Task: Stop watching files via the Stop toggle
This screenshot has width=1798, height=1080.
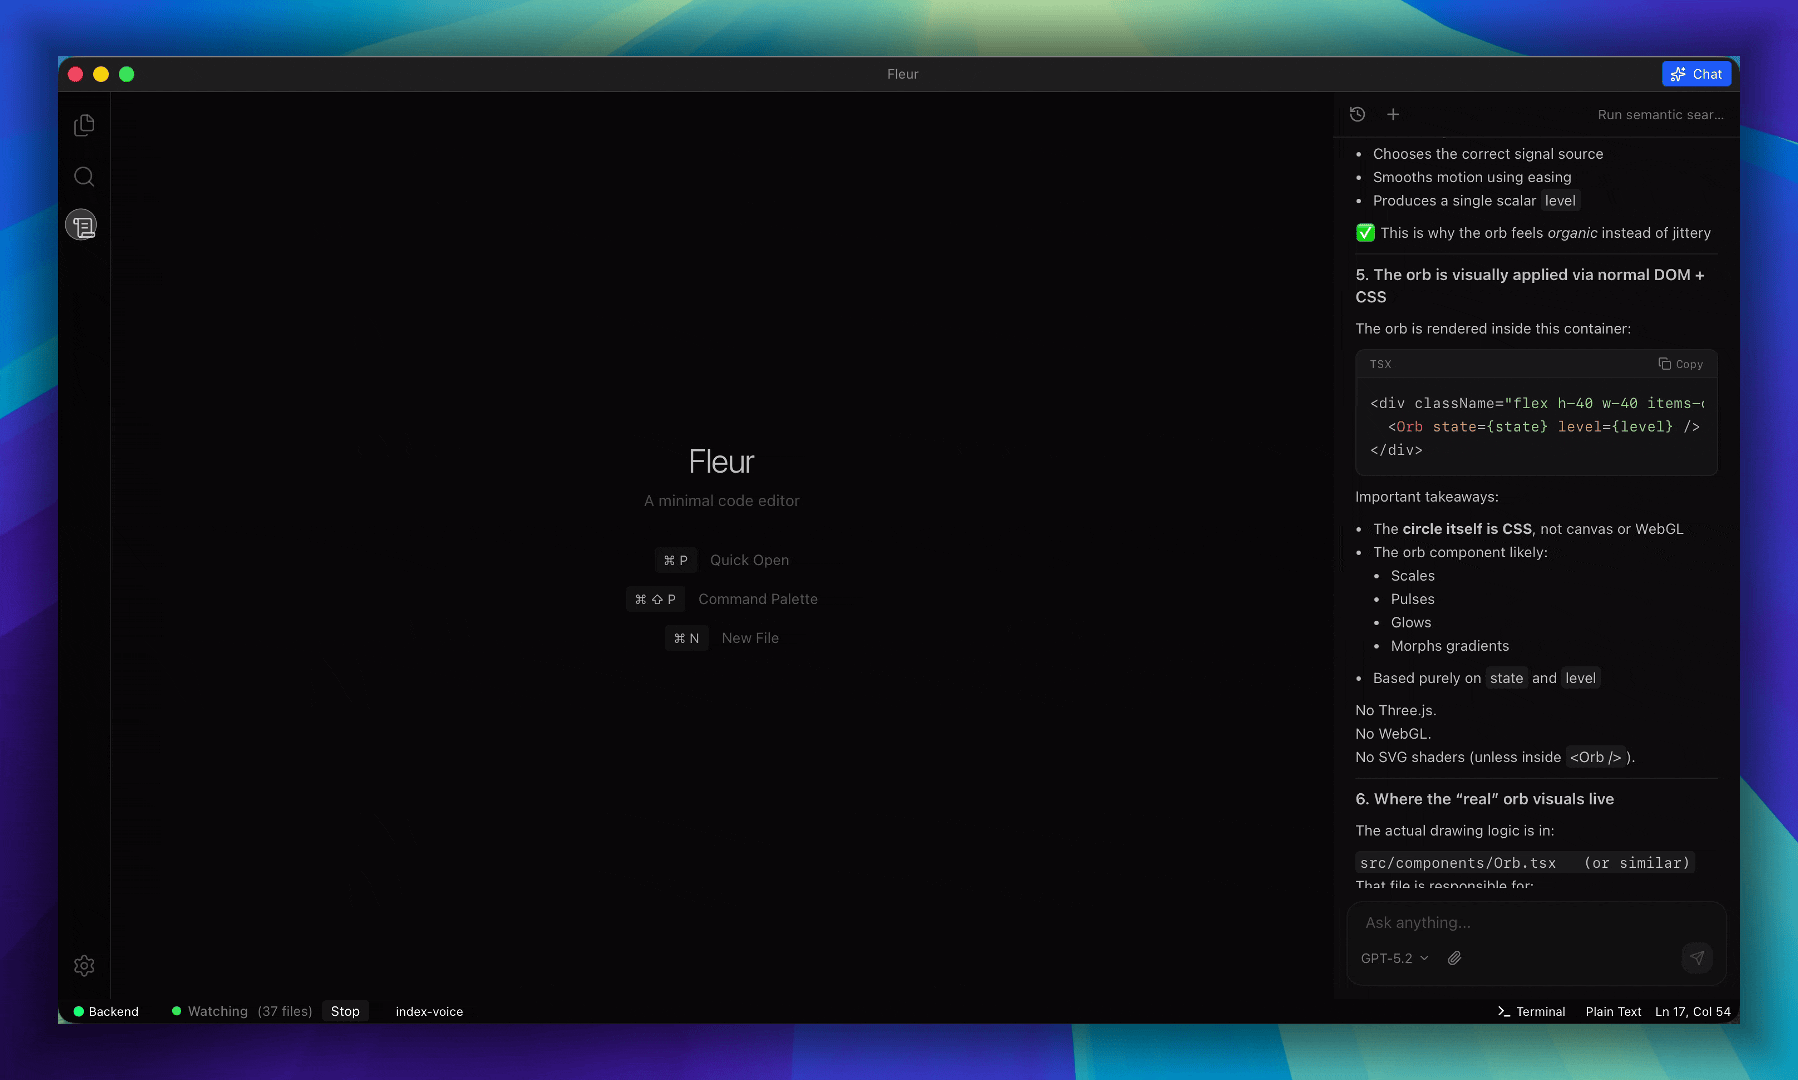Action: click(x=345, y=1011)
